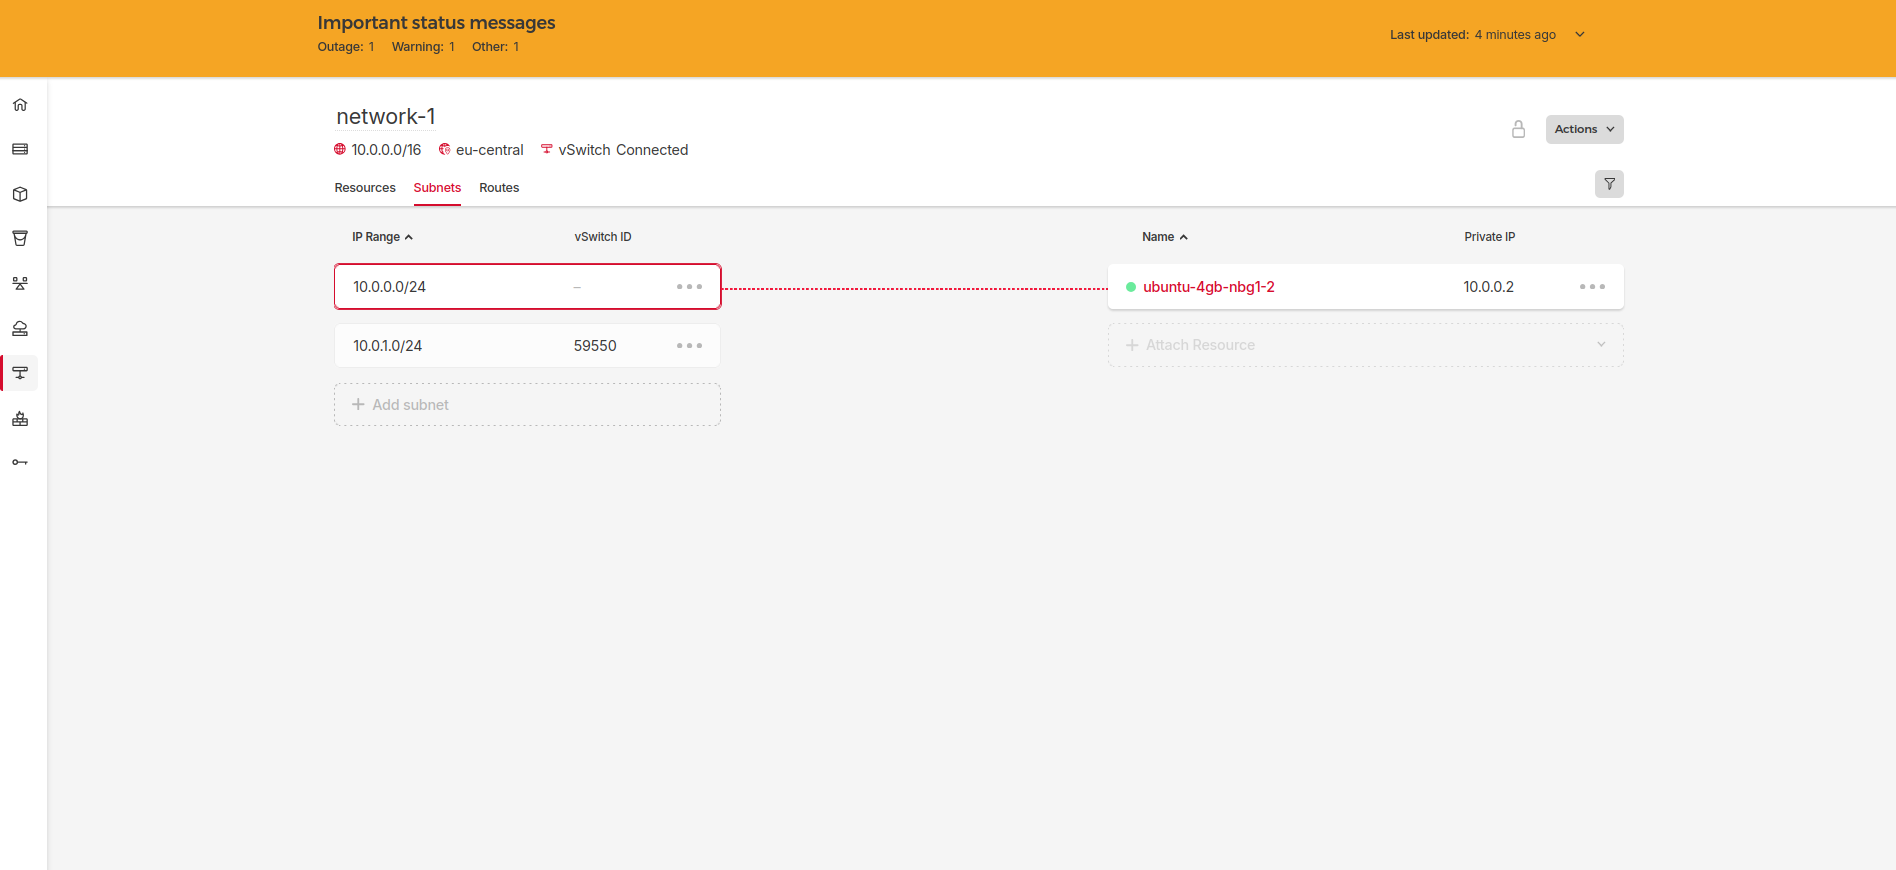Sort subnets by IP Range column
The width and height of the screenshot is (1896, 870).
[x=381, y=237]
